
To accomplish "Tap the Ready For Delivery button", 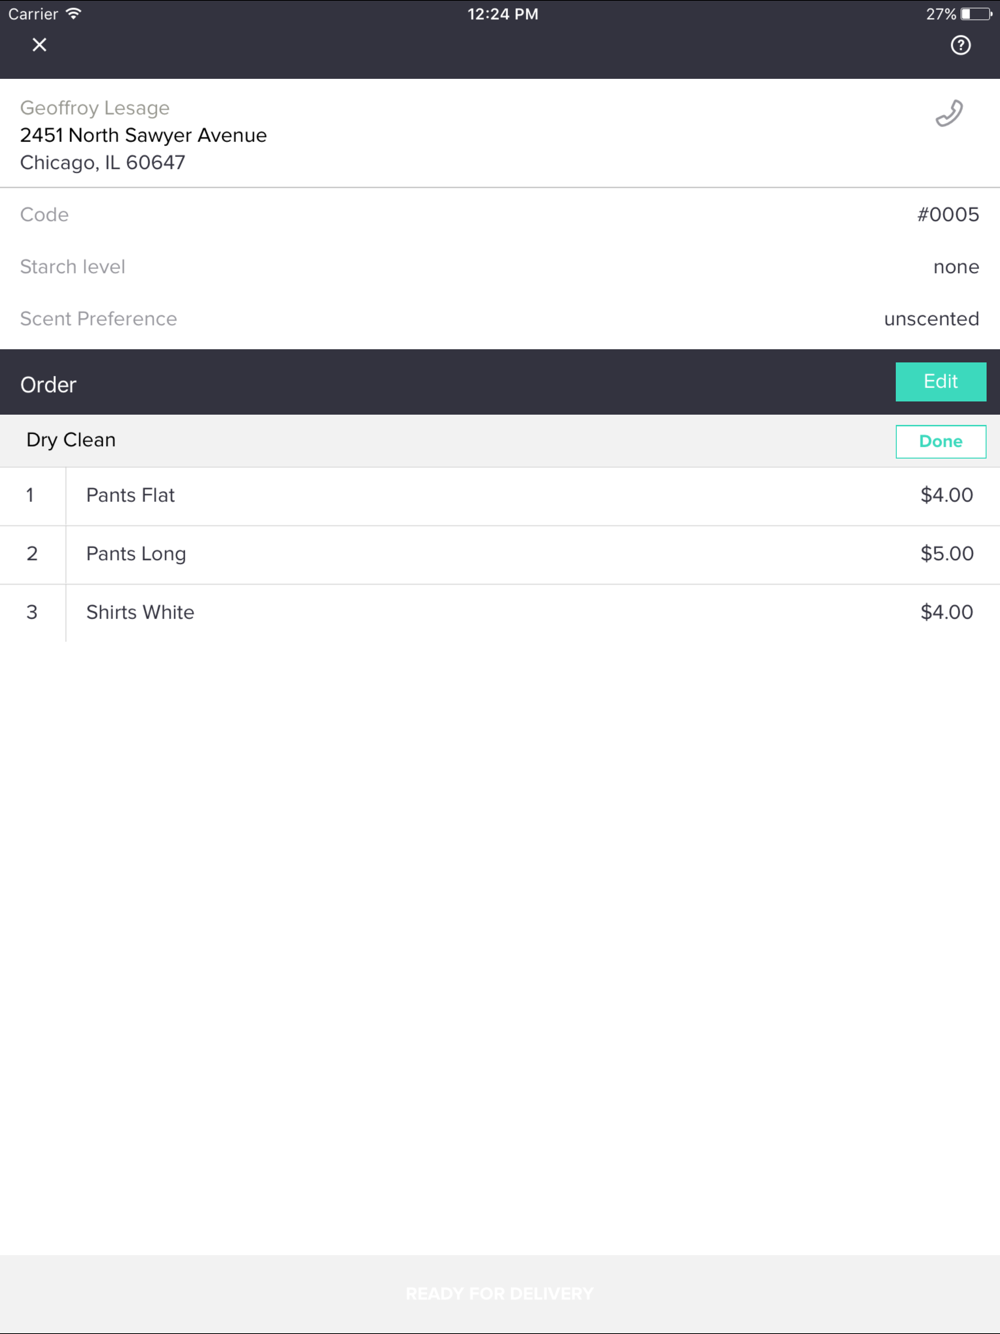I will tap(500, 1294).
